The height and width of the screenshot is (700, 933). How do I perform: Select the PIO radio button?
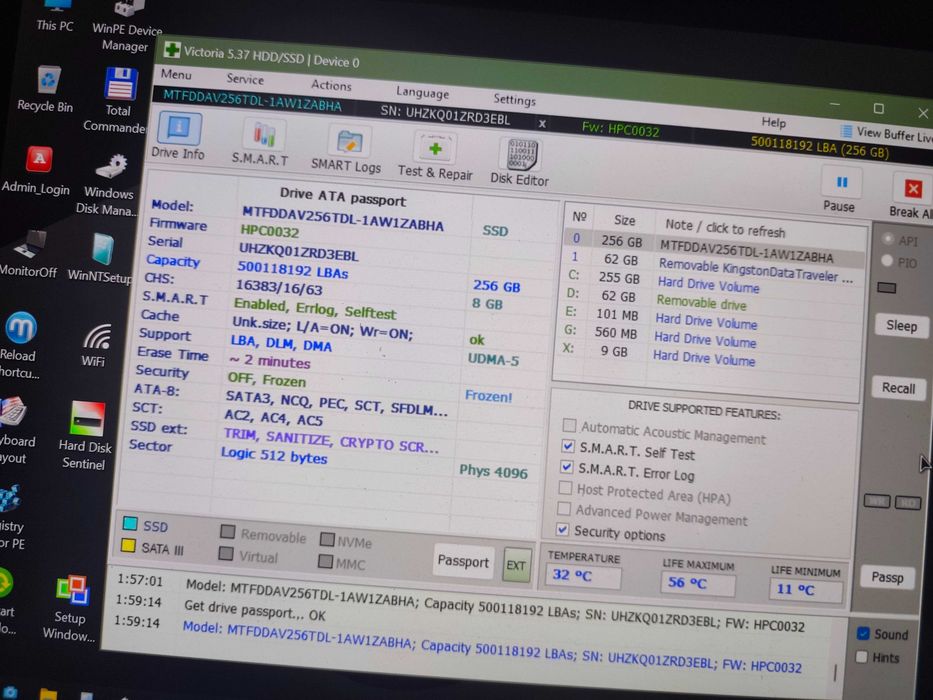[x=887, y=260]
